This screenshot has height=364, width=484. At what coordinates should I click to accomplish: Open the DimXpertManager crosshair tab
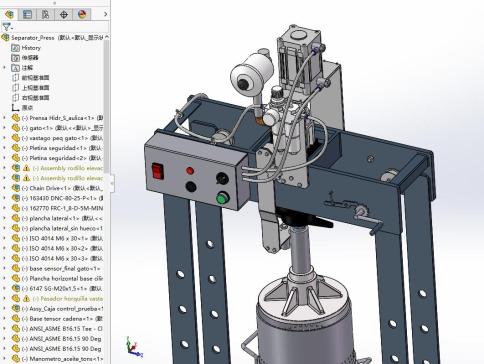[x=63, y=14]
